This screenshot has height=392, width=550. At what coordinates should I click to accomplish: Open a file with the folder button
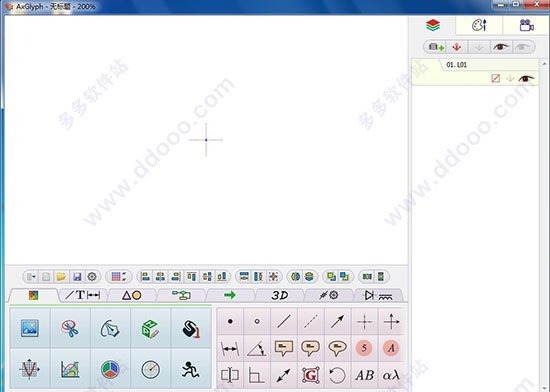pyautogui.click(x=61, y=277)
